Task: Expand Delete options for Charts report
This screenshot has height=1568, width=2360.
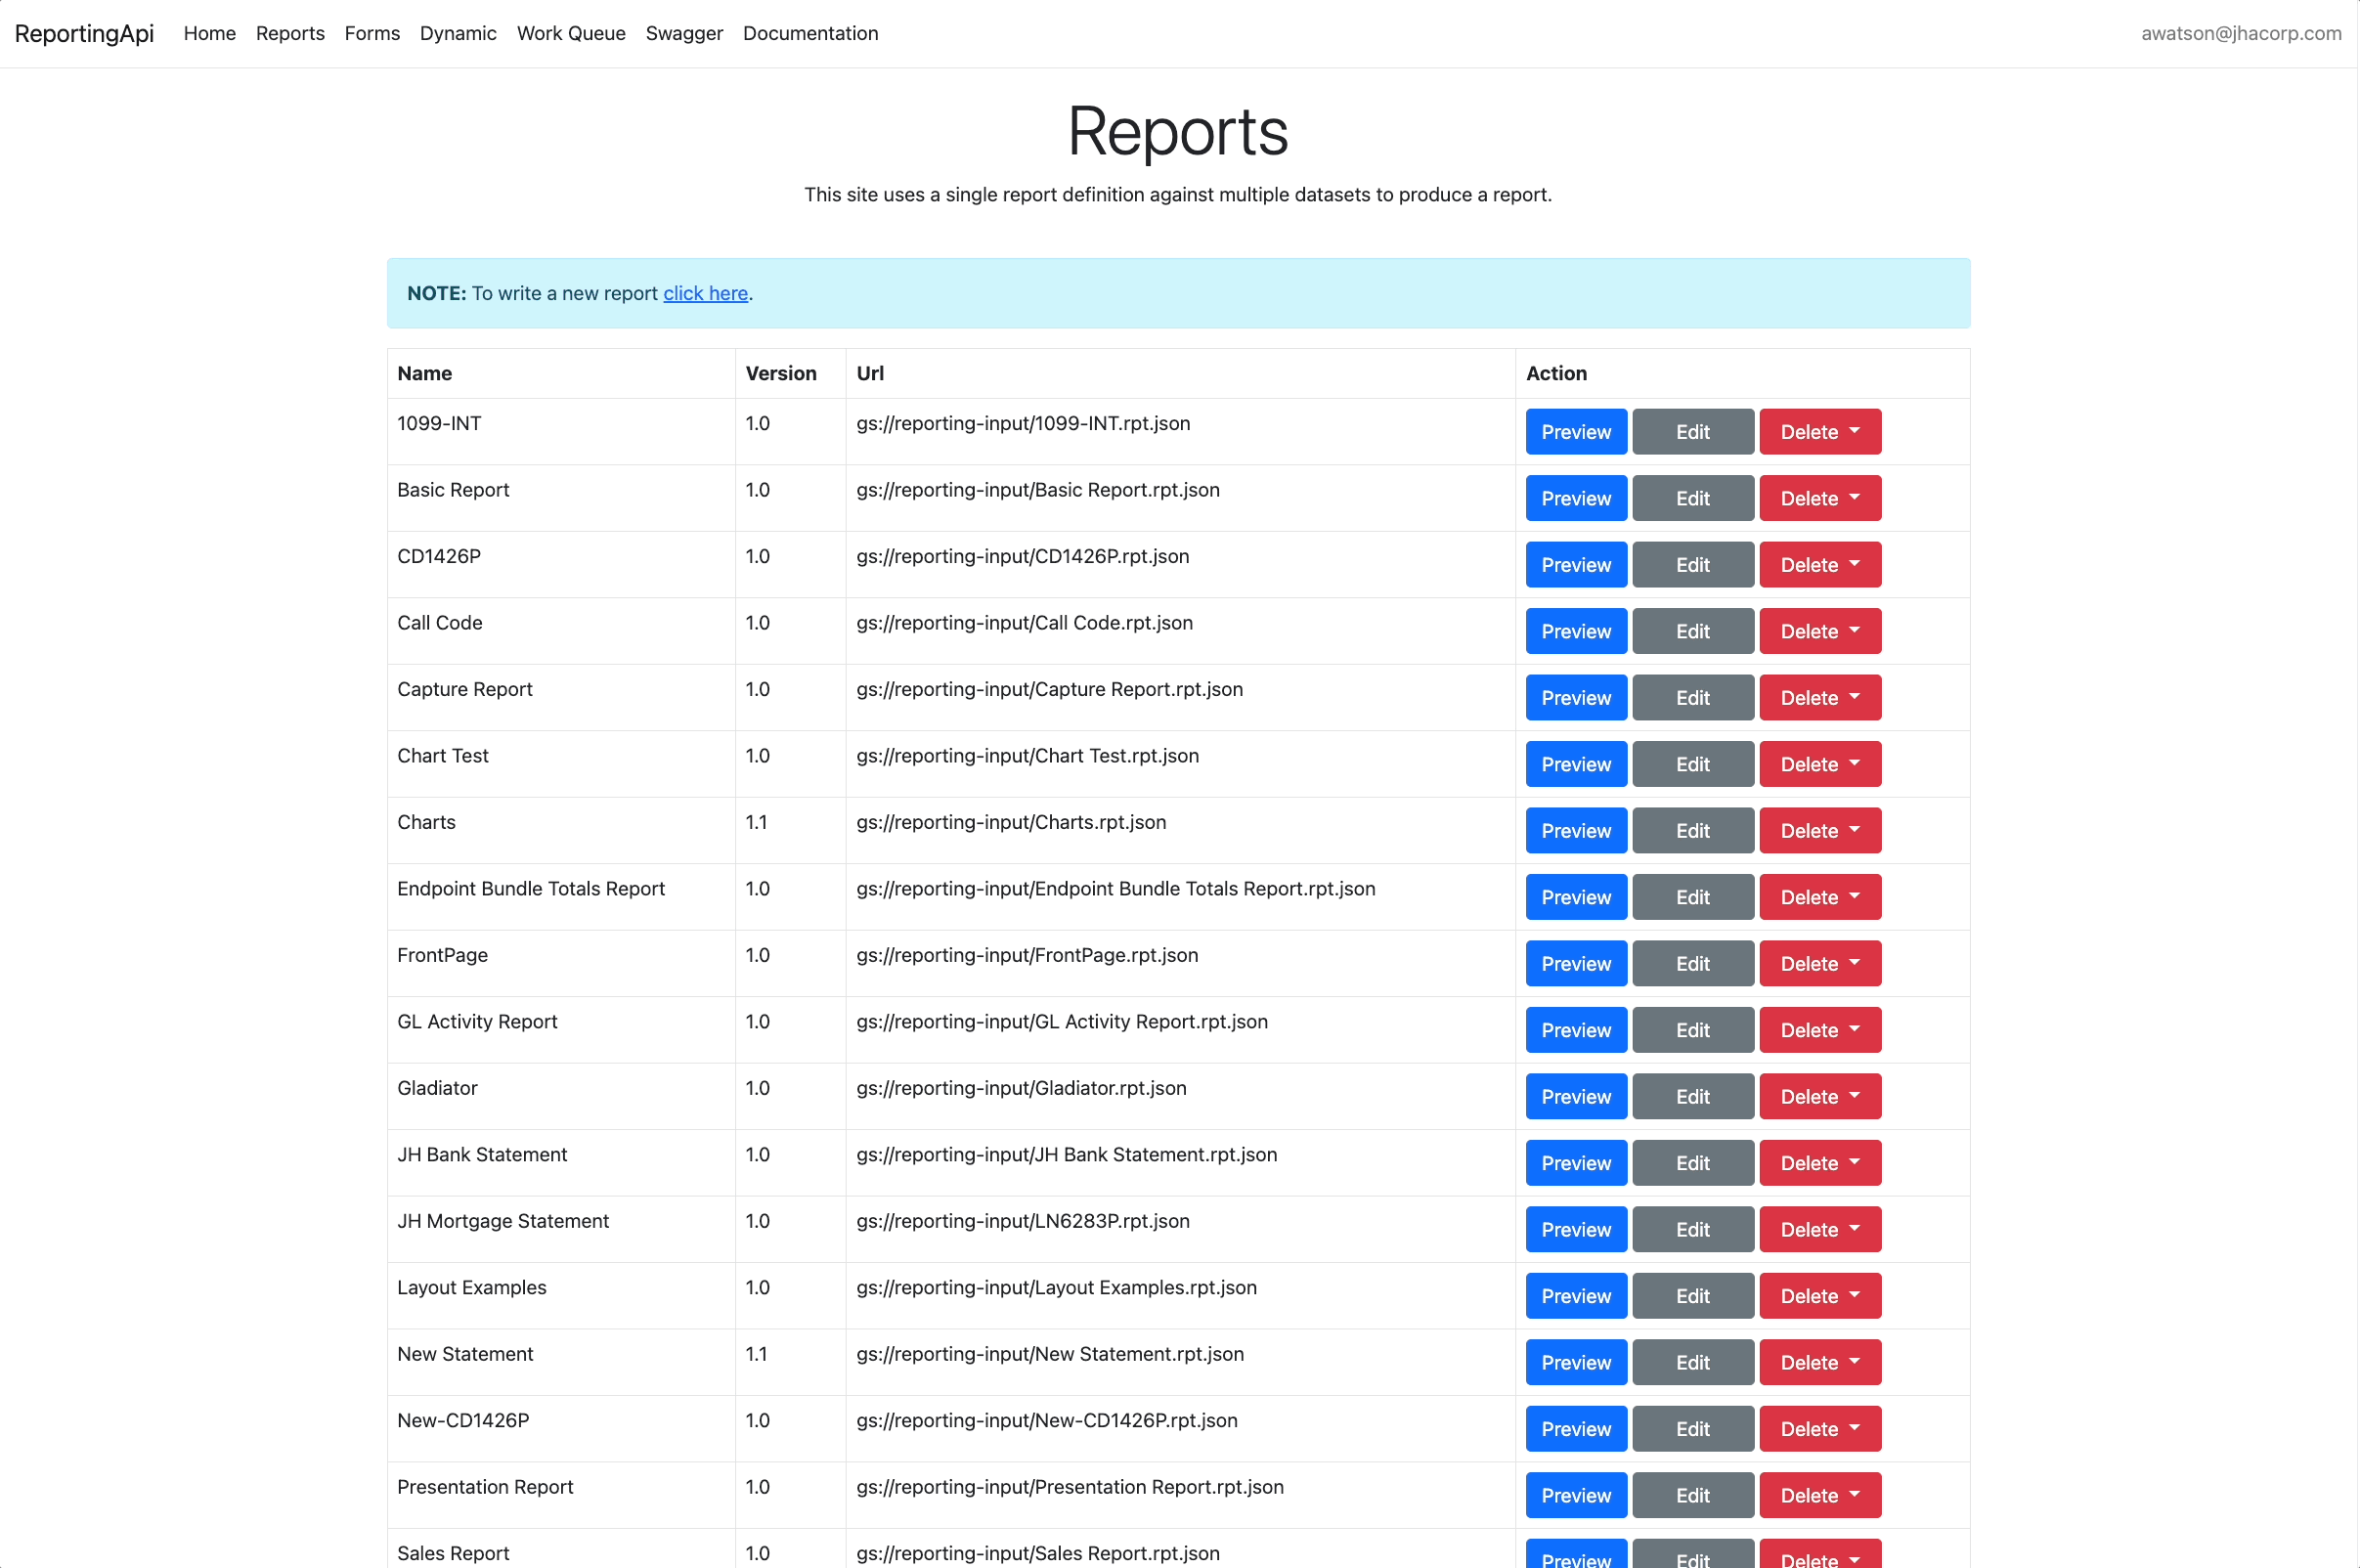Action: pos(1819,831)
